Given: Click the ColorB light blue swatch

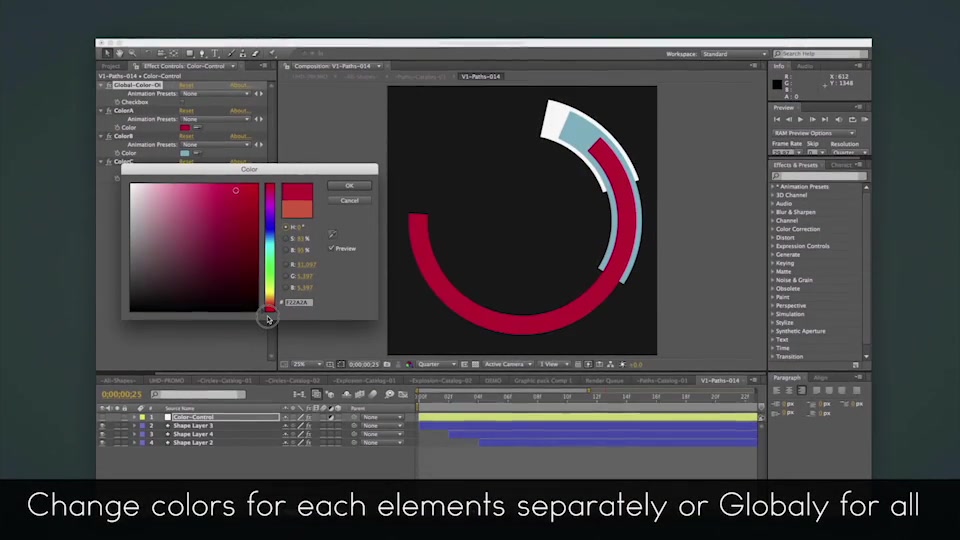Looking at the screenshot, I should (x=185, y=153).
